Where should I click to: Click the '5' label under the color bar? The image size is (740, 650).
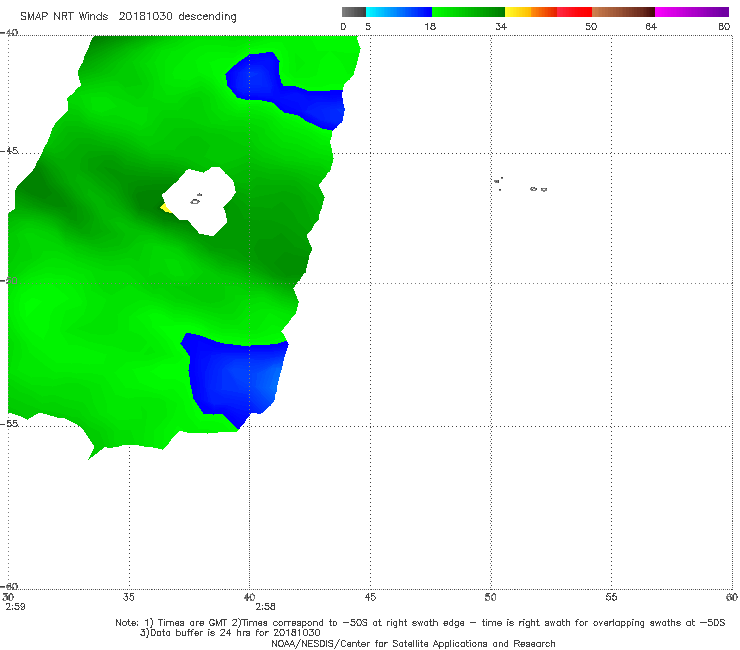(x=368, y=27)
